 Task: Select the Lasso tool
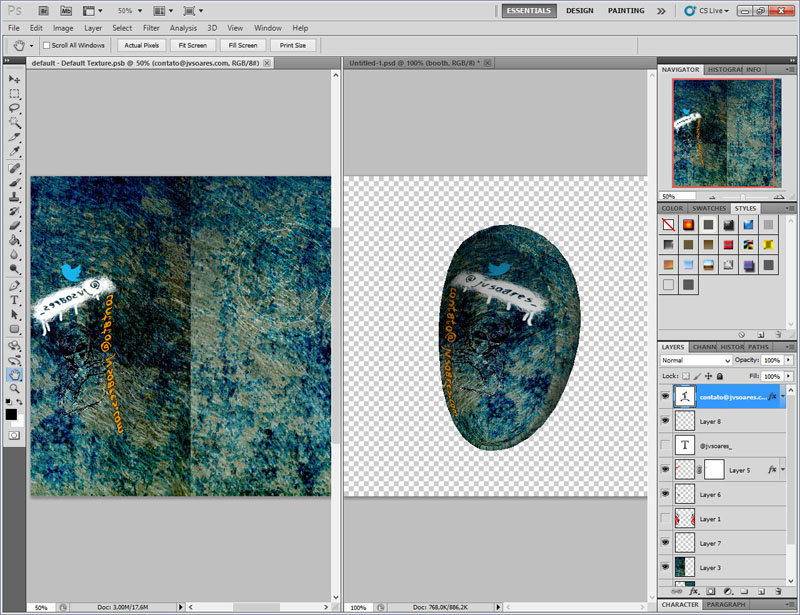(x=14, y=107)
